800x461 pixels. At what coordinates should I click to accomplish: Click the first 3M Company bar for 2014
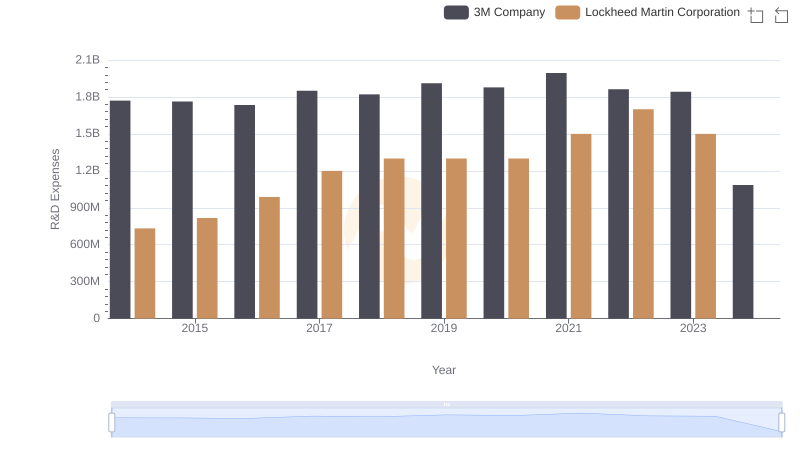(120, 210)
